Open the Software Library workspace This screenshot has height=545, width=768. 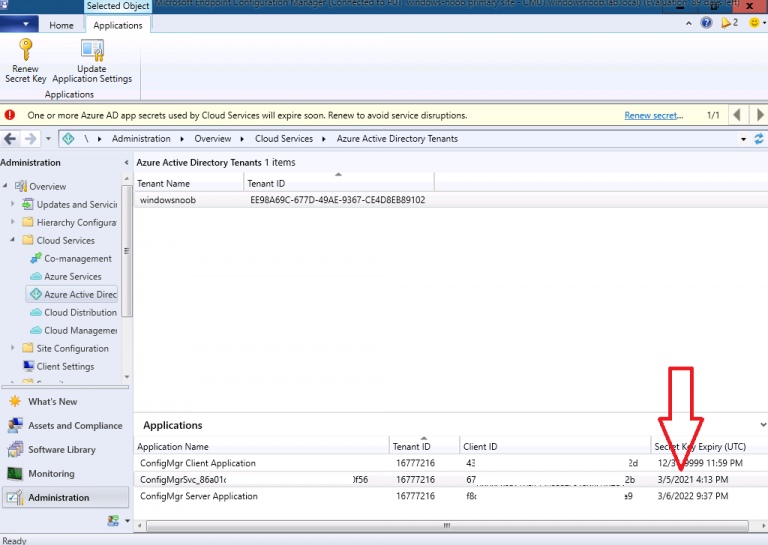click(x=61, y=450)
